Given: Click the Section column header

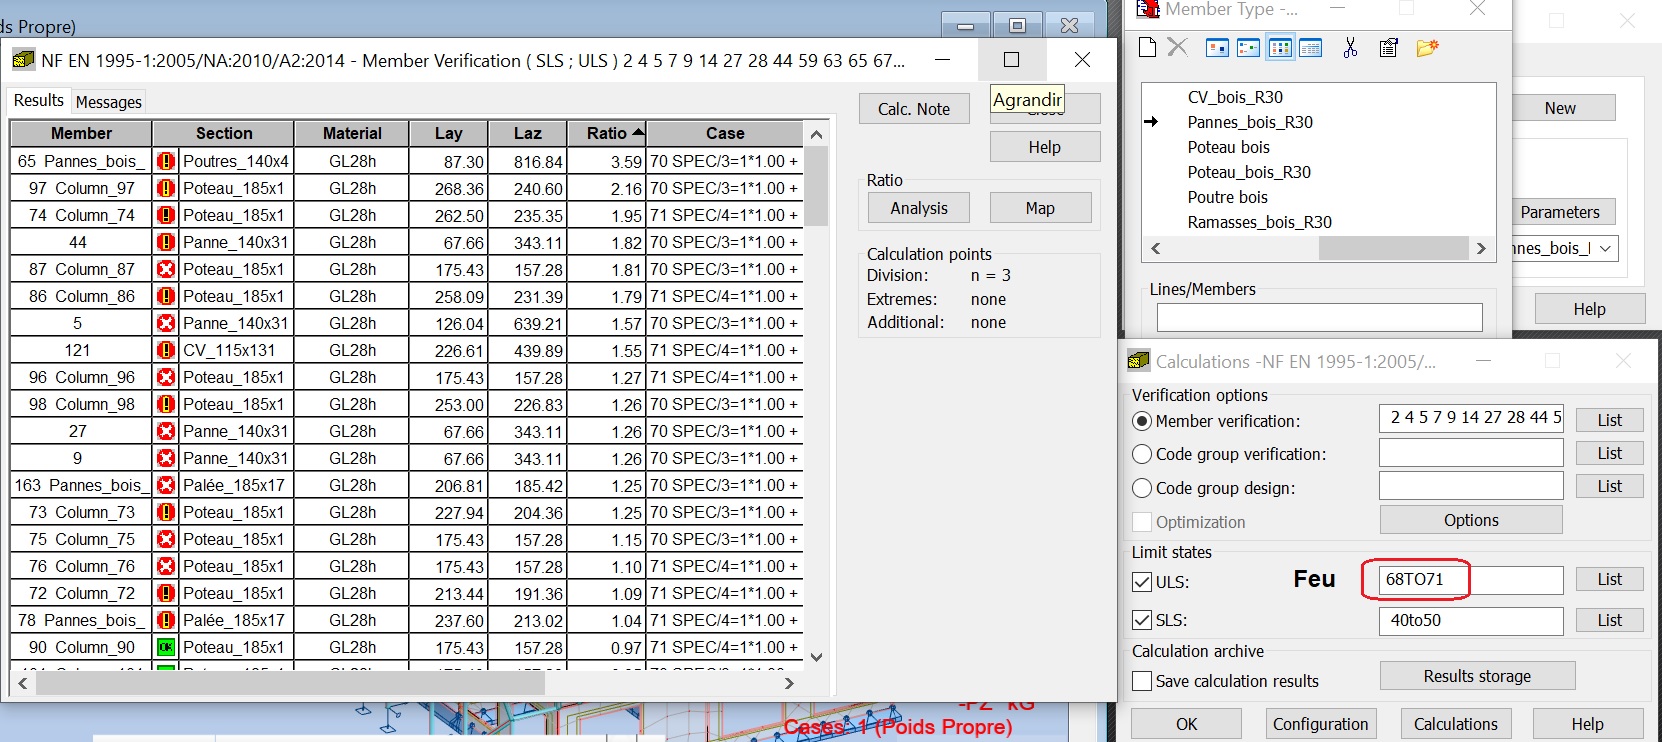Looking at the screenshot, I should pyautogui.click(x=224, y=133).
